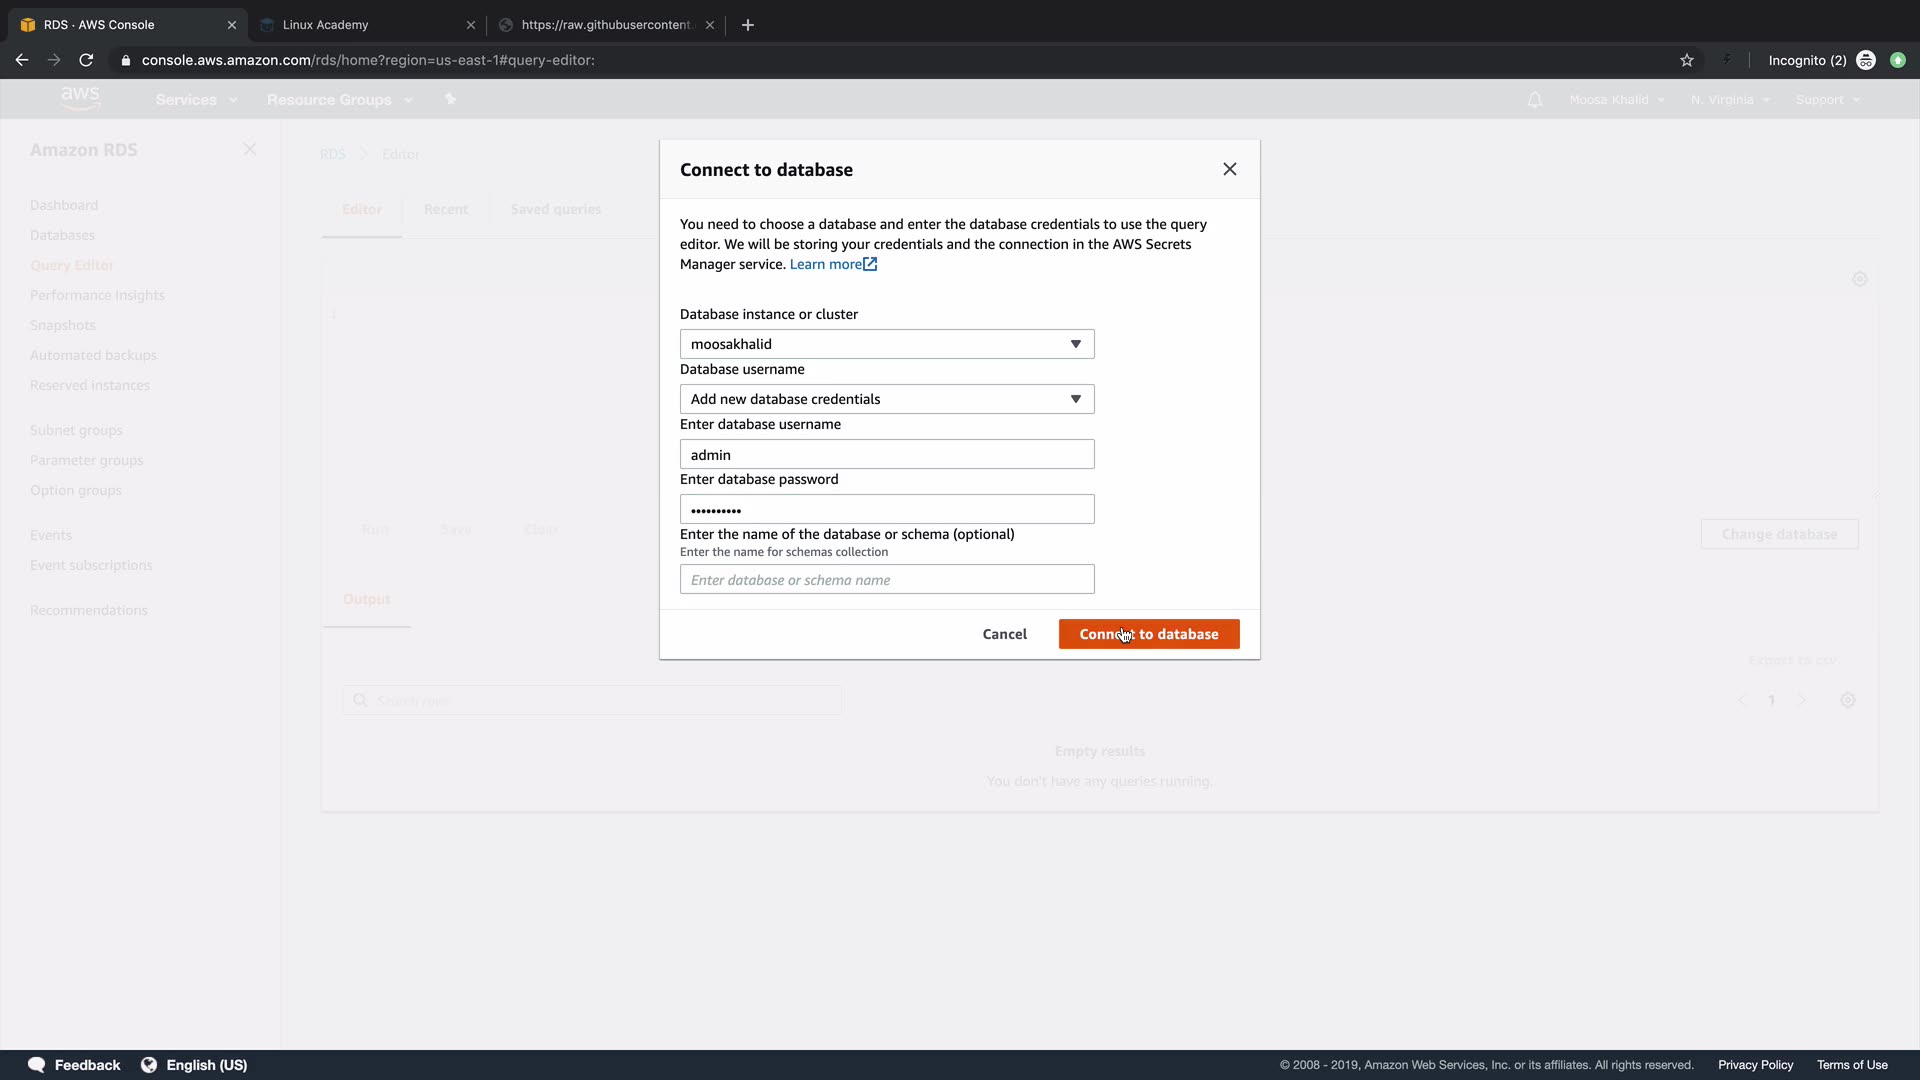This screenshot has width=1920, height=1080.
Task: Expand Database username credentials dropdown
Action: point(886,399)
